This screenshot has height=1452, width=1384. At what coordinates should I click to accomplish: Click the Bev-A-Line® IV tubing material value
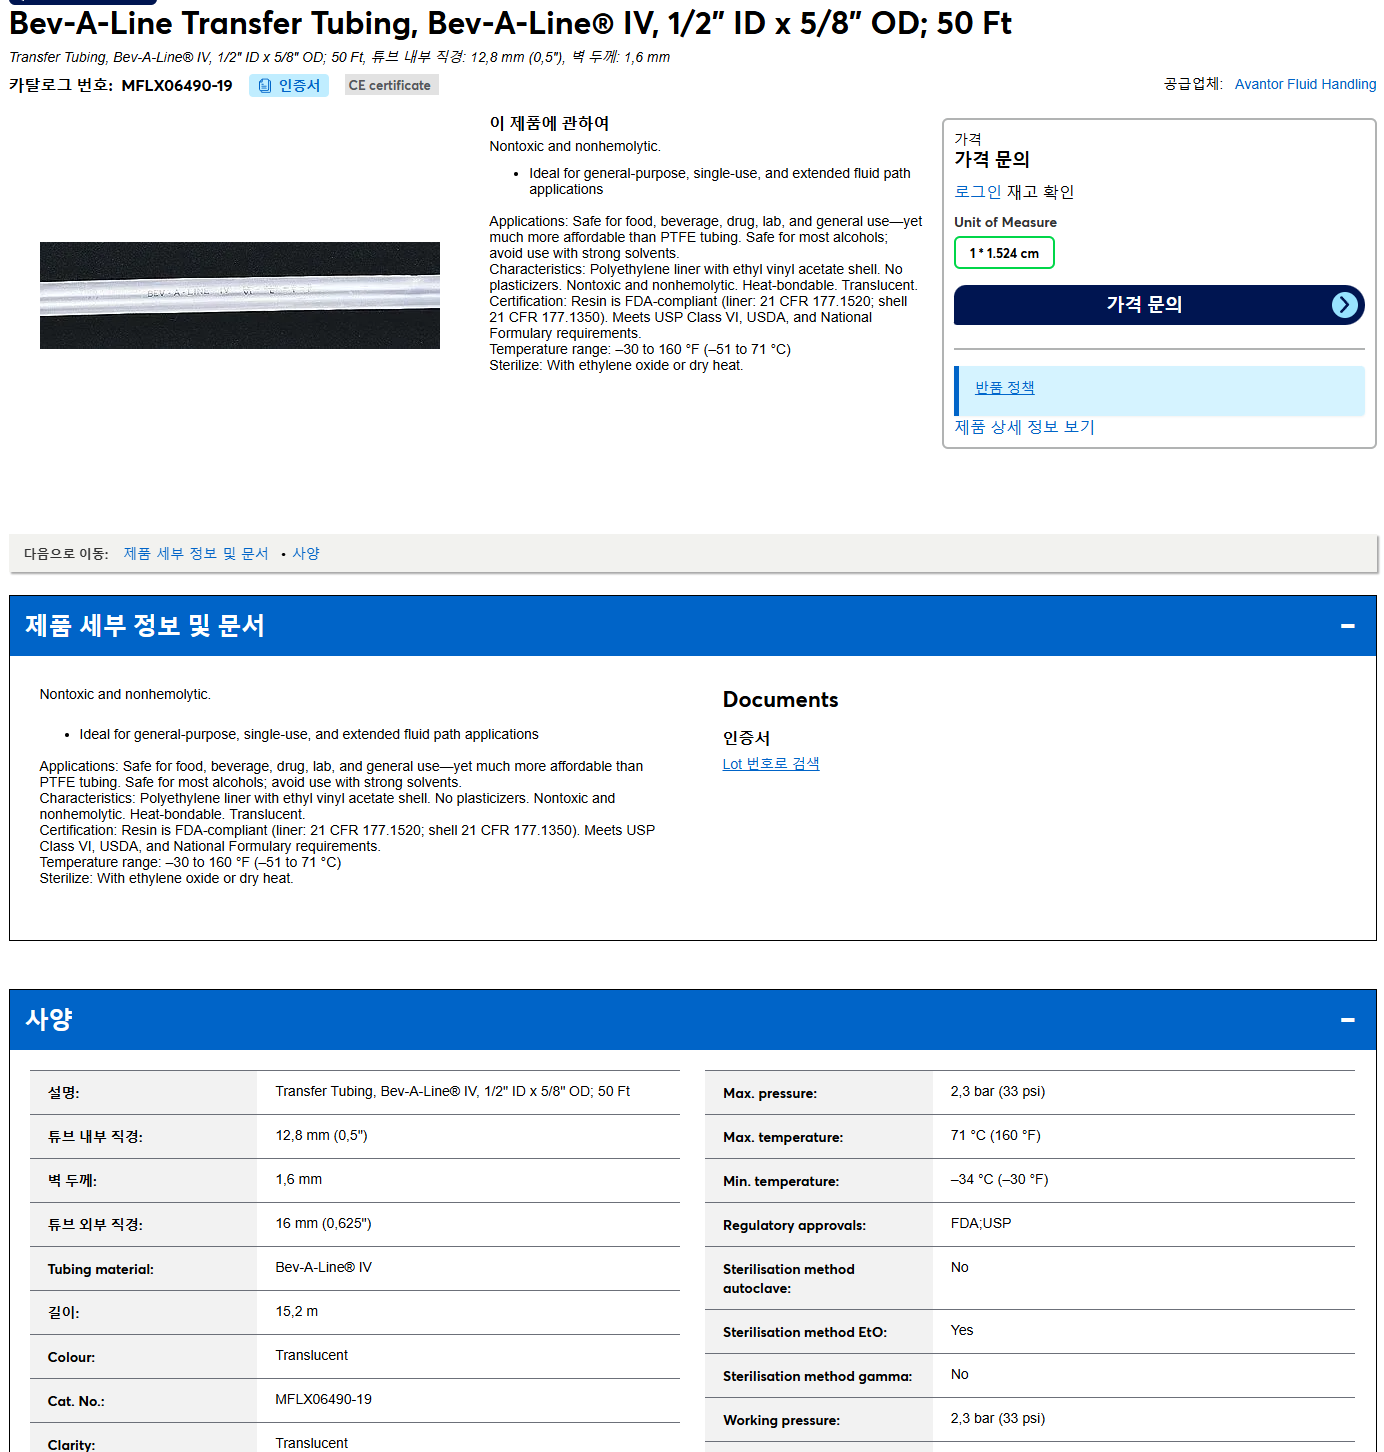323,1268
